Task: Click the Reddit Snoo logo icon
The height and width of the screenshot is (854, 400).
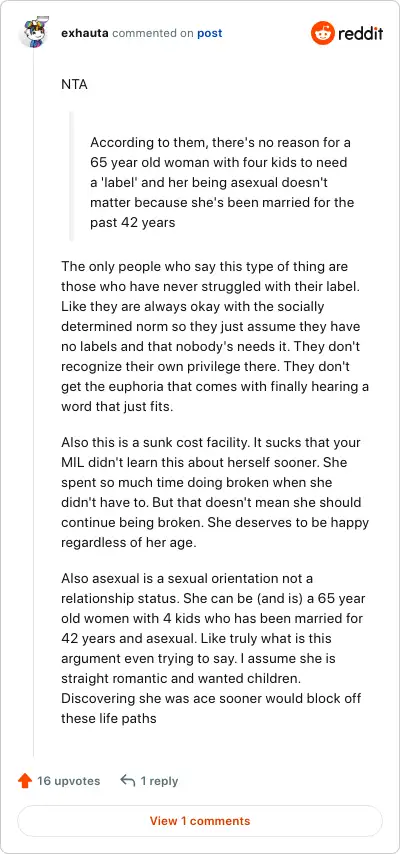Action: pyautogui.click(x=322, y=33)
